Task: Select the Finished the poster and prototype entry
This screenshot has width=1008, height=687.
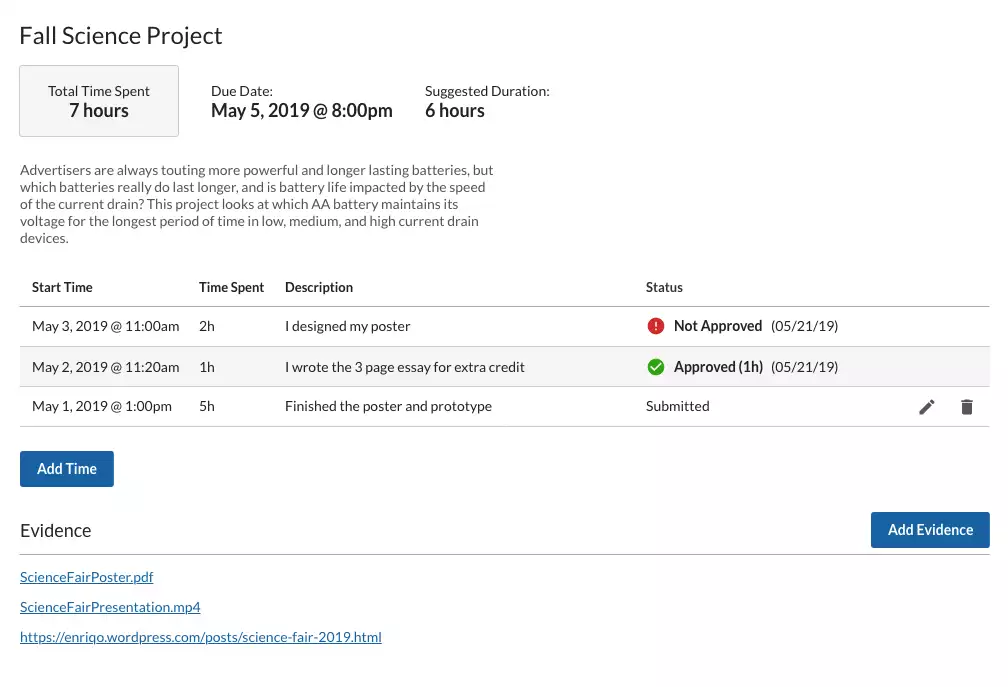Action: [388, 406]
